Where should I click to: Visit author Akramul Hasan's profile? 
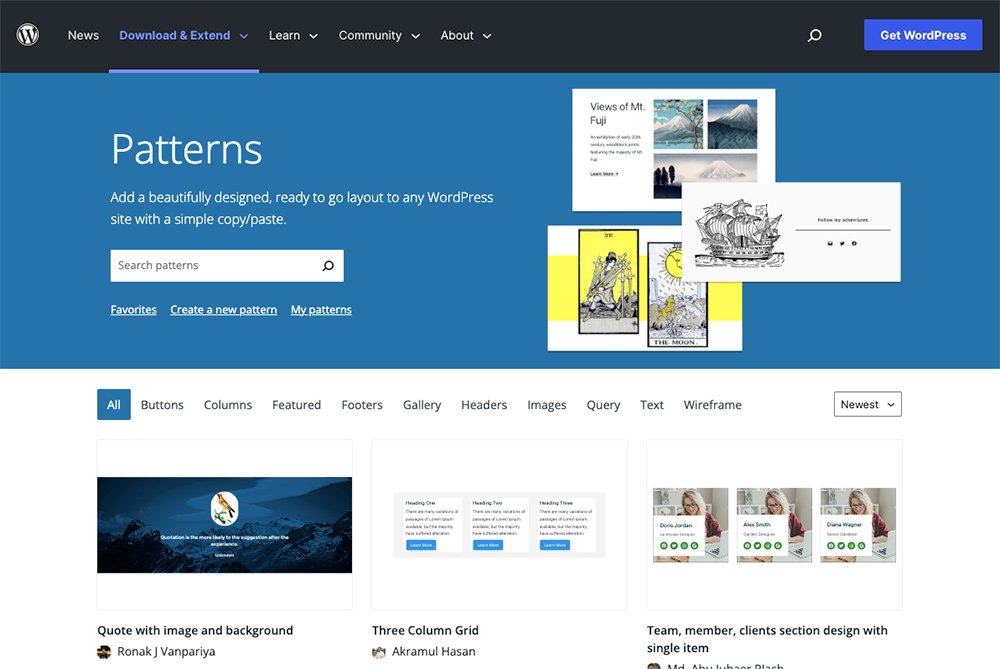(x=434, y=652)
